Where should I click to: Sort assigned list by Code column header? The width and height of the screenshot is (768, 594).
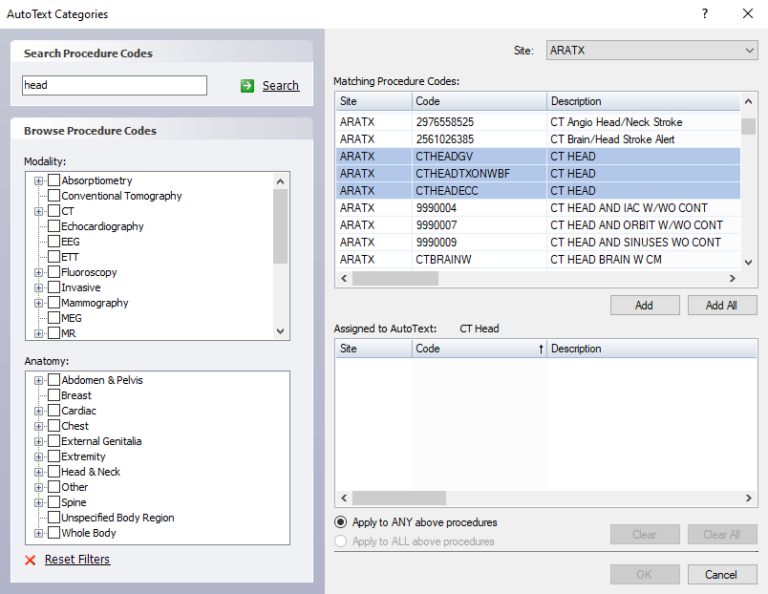tap(478, 349)
